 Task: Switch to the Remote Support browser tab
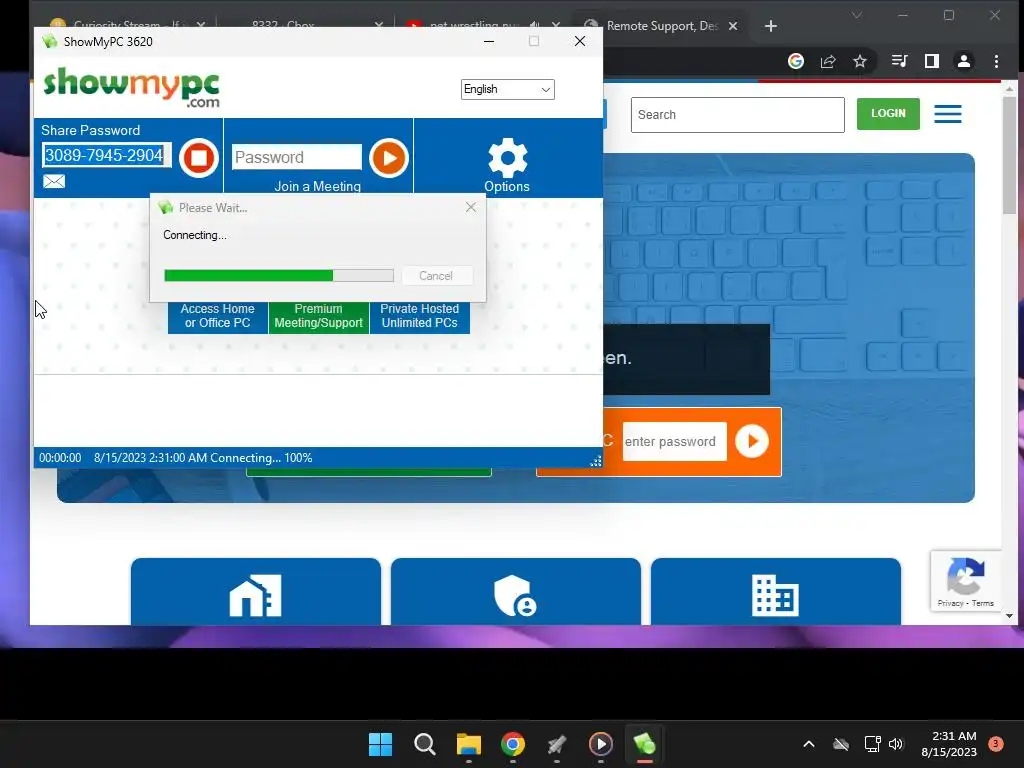pyautogui.click(x=660, y=26)
